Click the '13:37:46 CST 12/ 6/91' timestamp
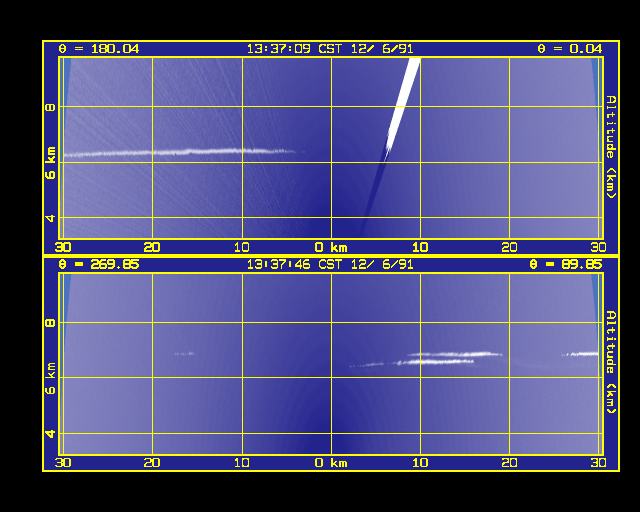Screen dimensions: 640x512 pyautogui.click(x=330, y=264)
